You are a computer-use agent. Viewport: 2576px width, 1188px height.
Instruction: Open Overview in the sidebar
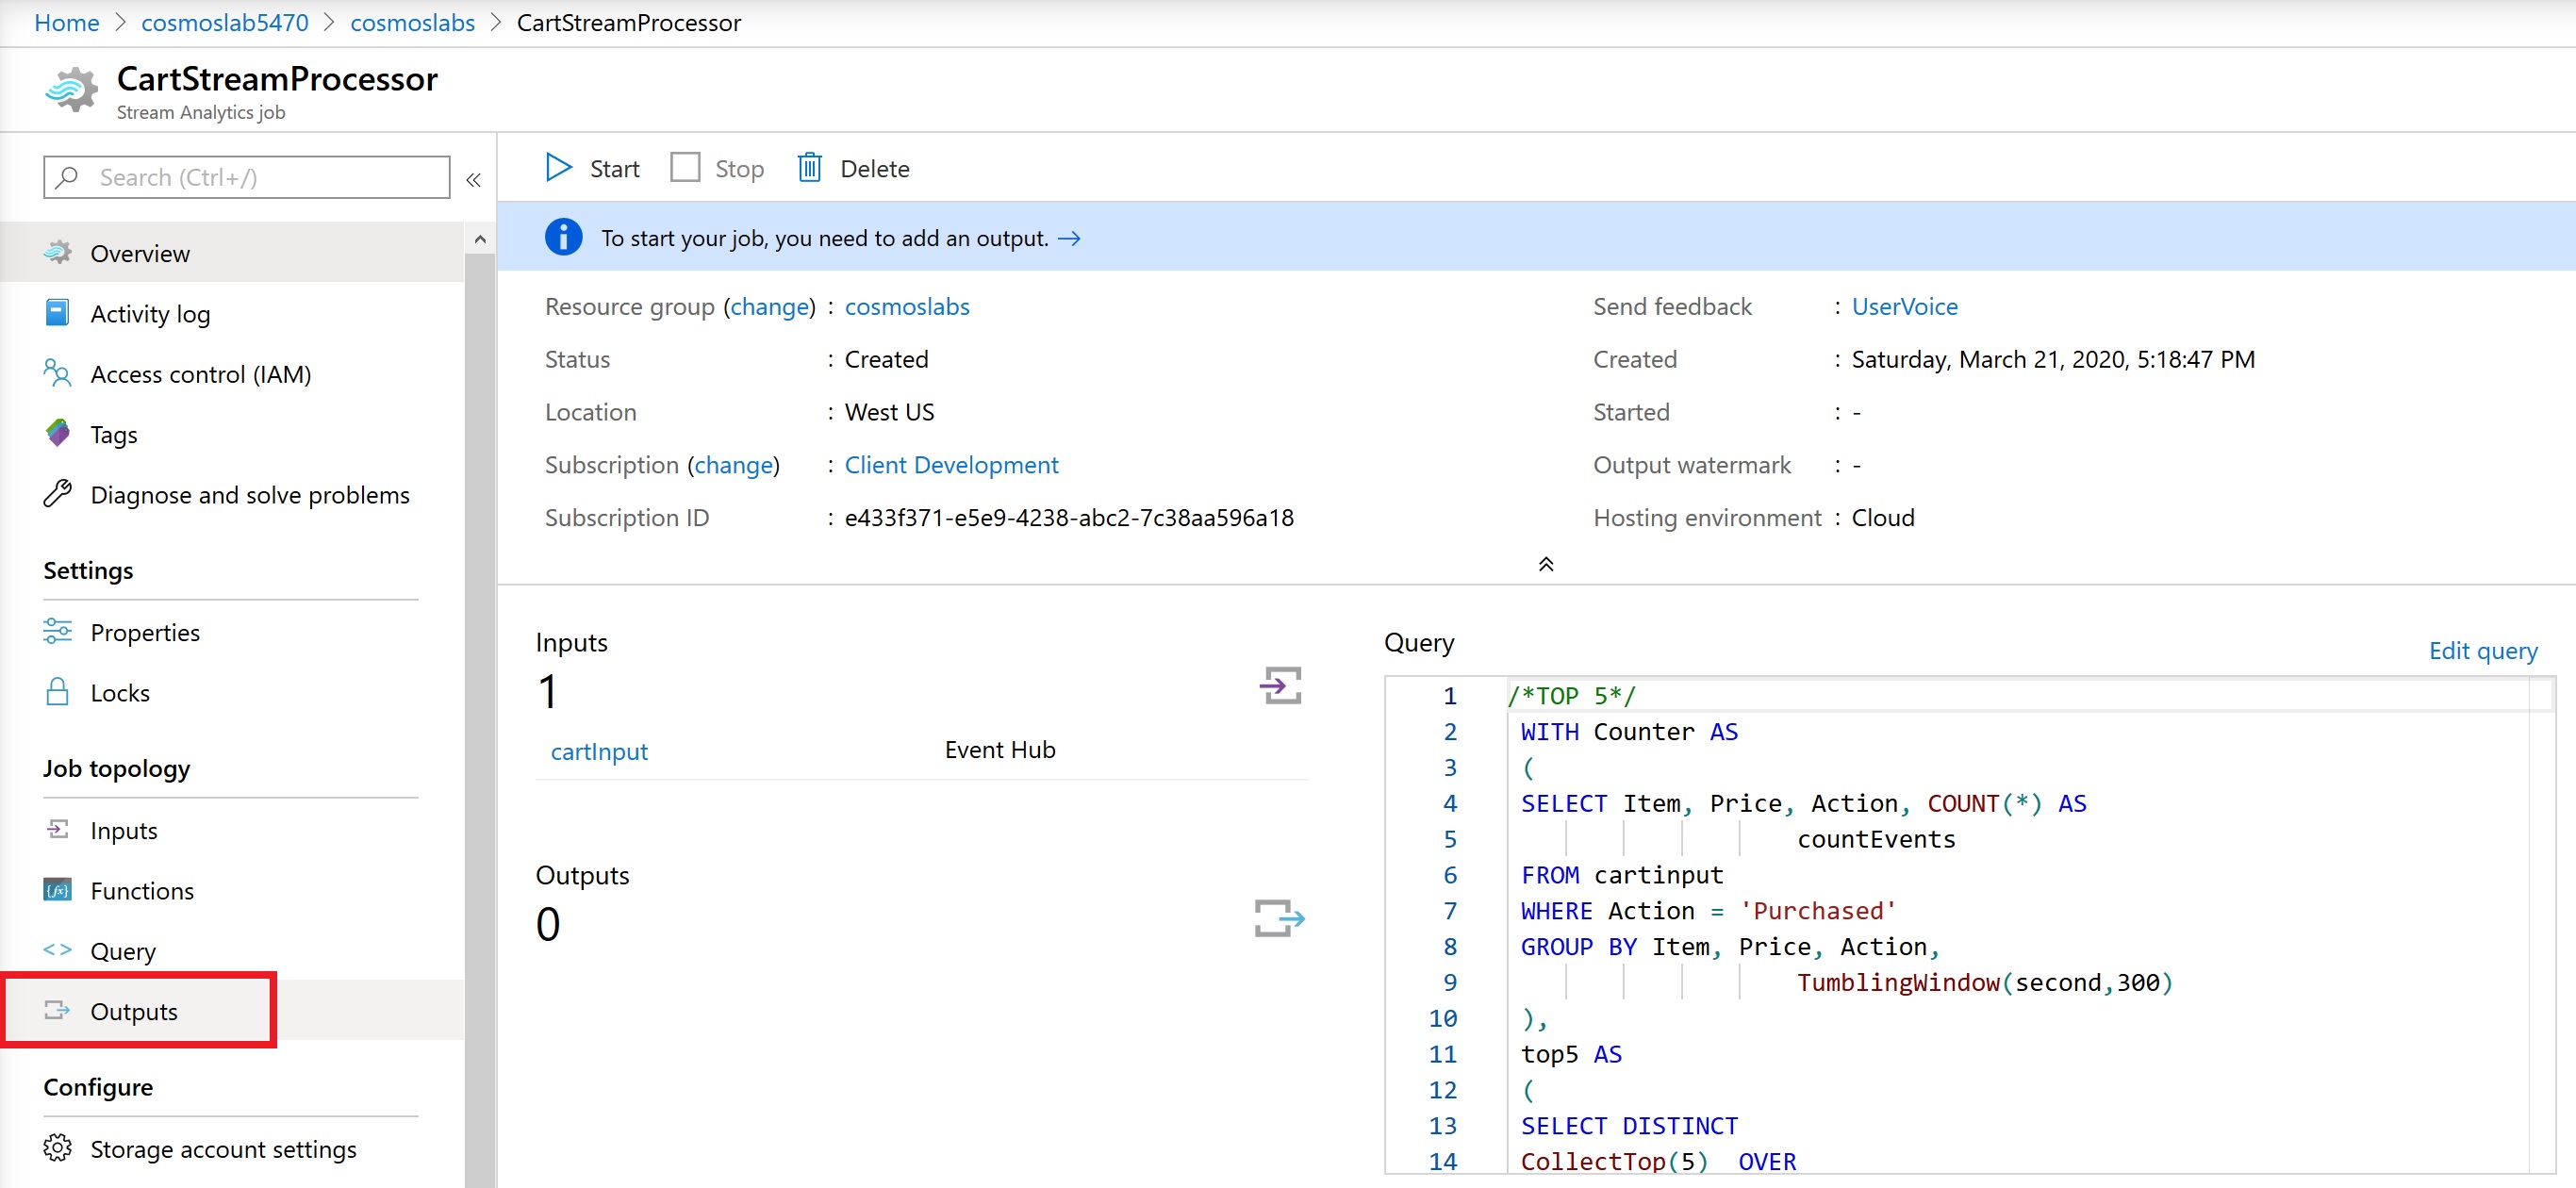[232, 253]
